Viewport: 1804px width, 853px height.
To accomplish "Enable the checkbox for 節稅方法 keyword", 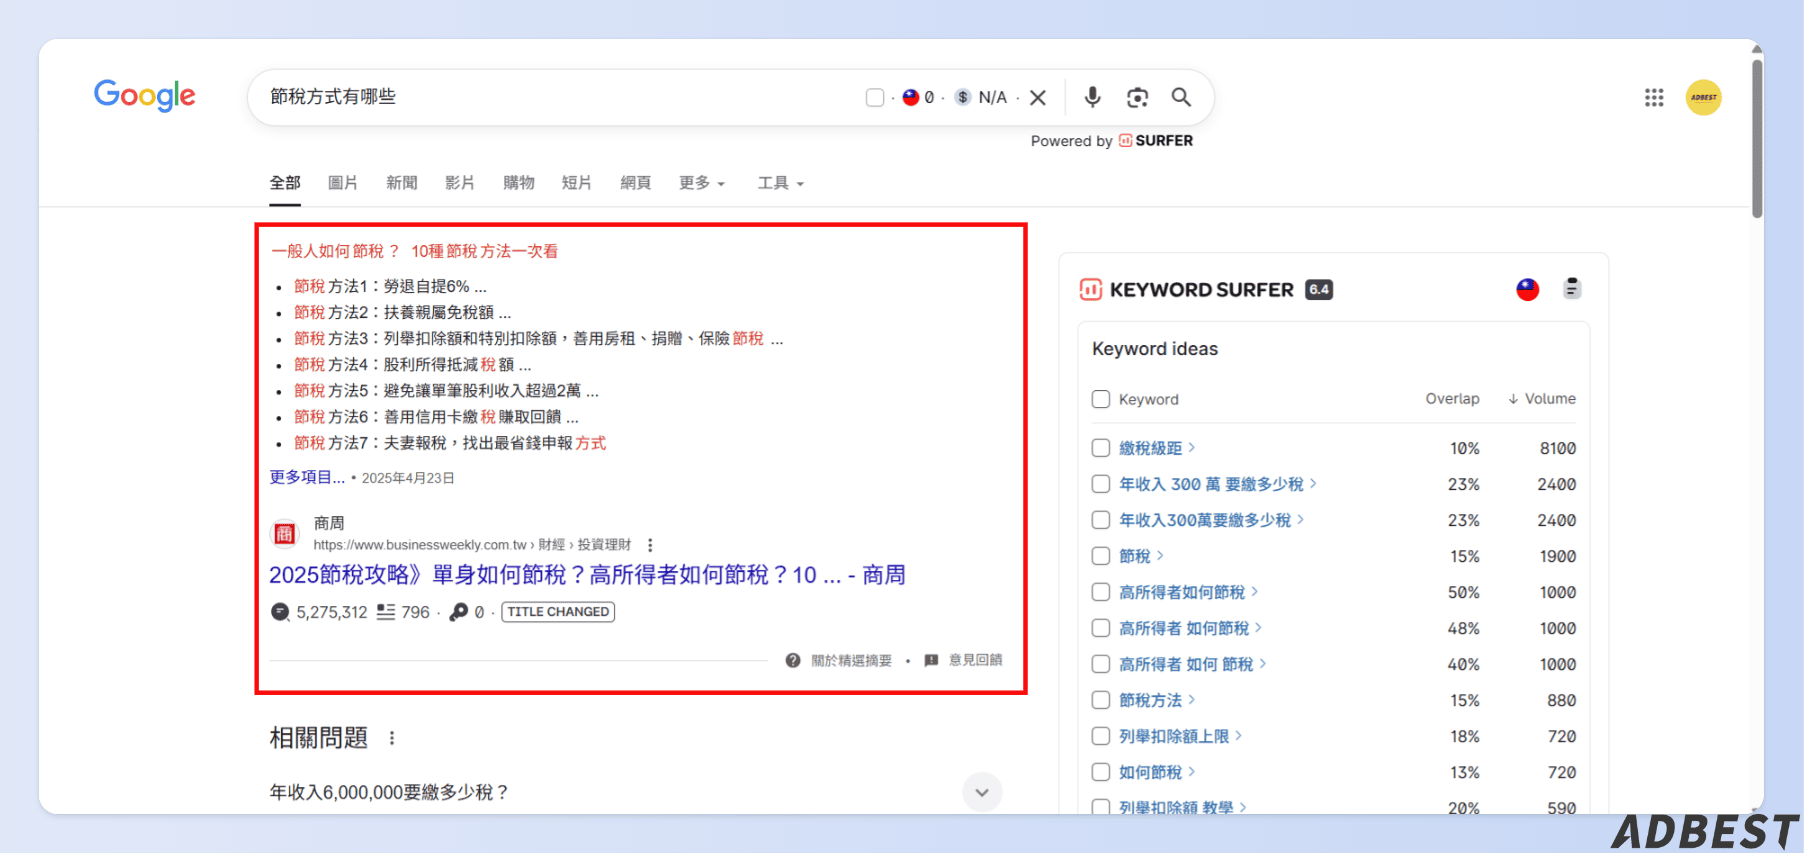I will [1101, 700].
